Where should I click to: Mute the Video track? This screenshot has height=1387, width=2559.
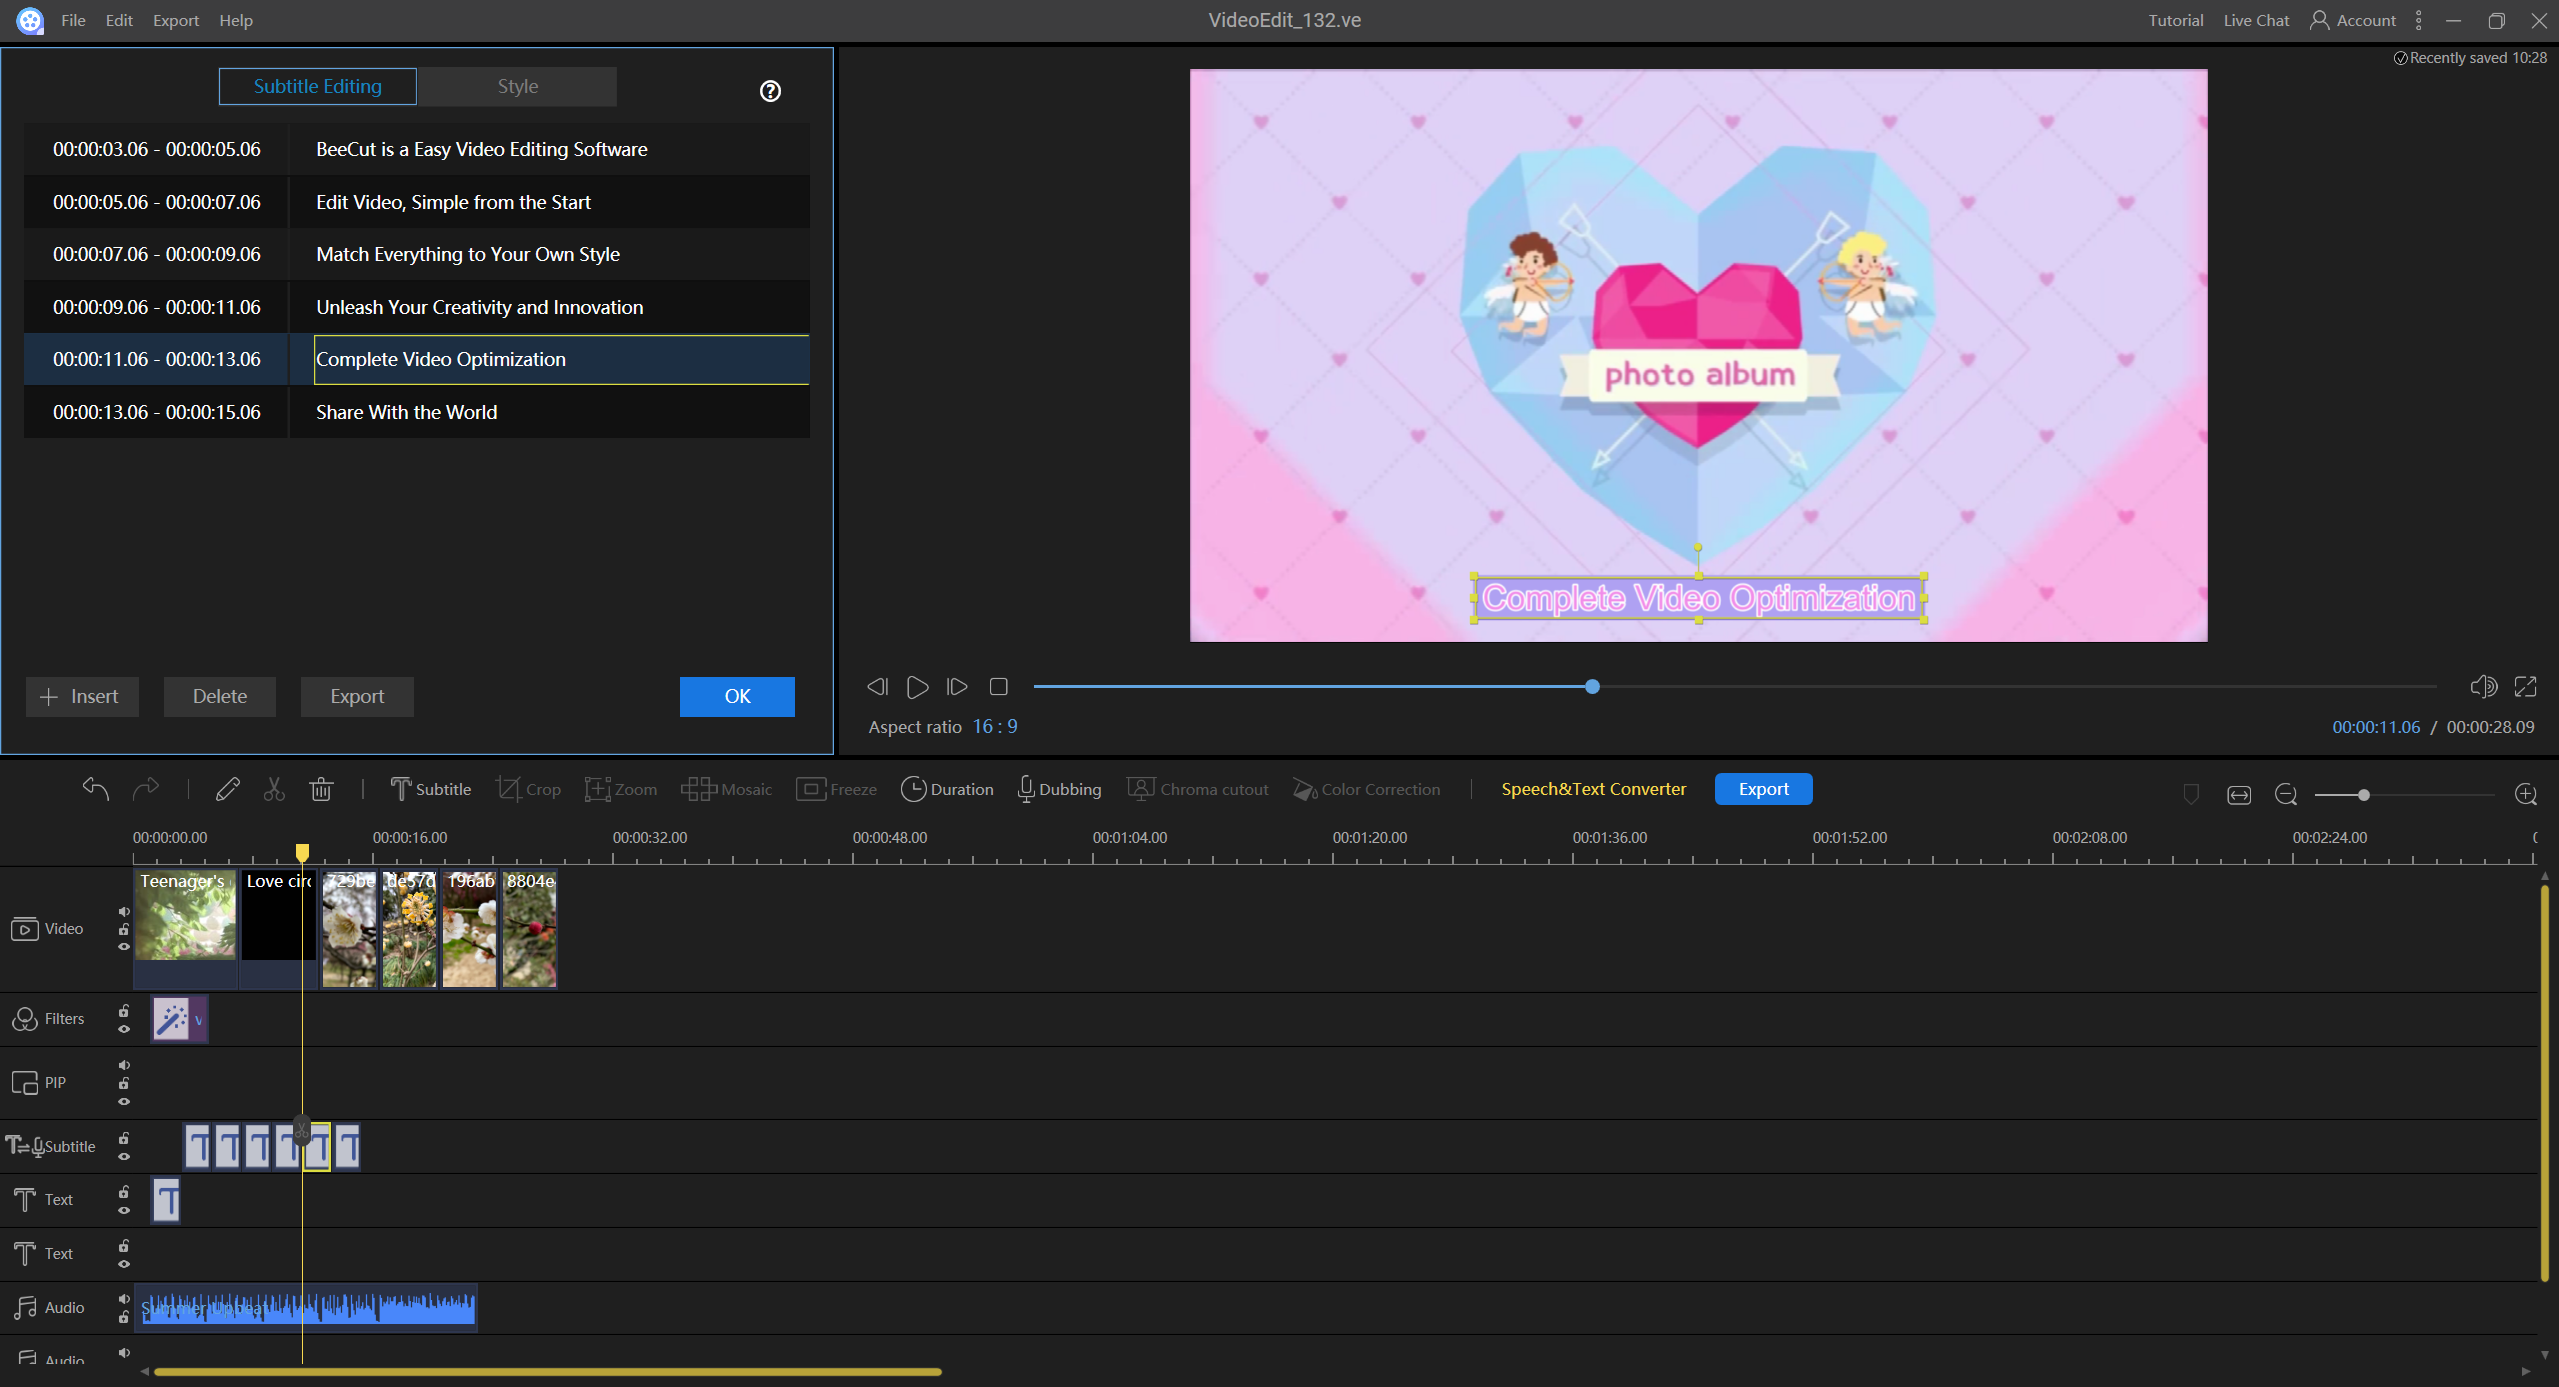click(x=124, y=911)
